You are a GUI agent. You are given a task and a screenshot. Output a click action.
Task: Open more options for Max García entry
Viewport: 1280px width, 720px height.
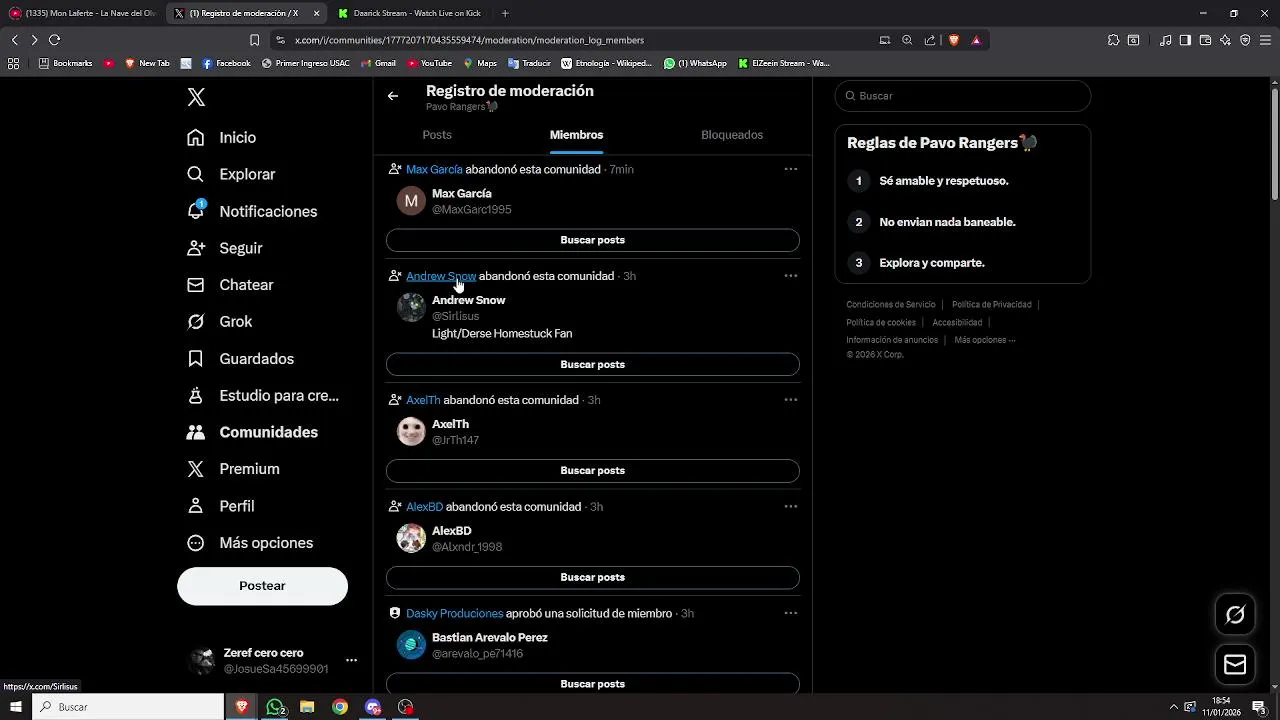click(x=790, y=169)
